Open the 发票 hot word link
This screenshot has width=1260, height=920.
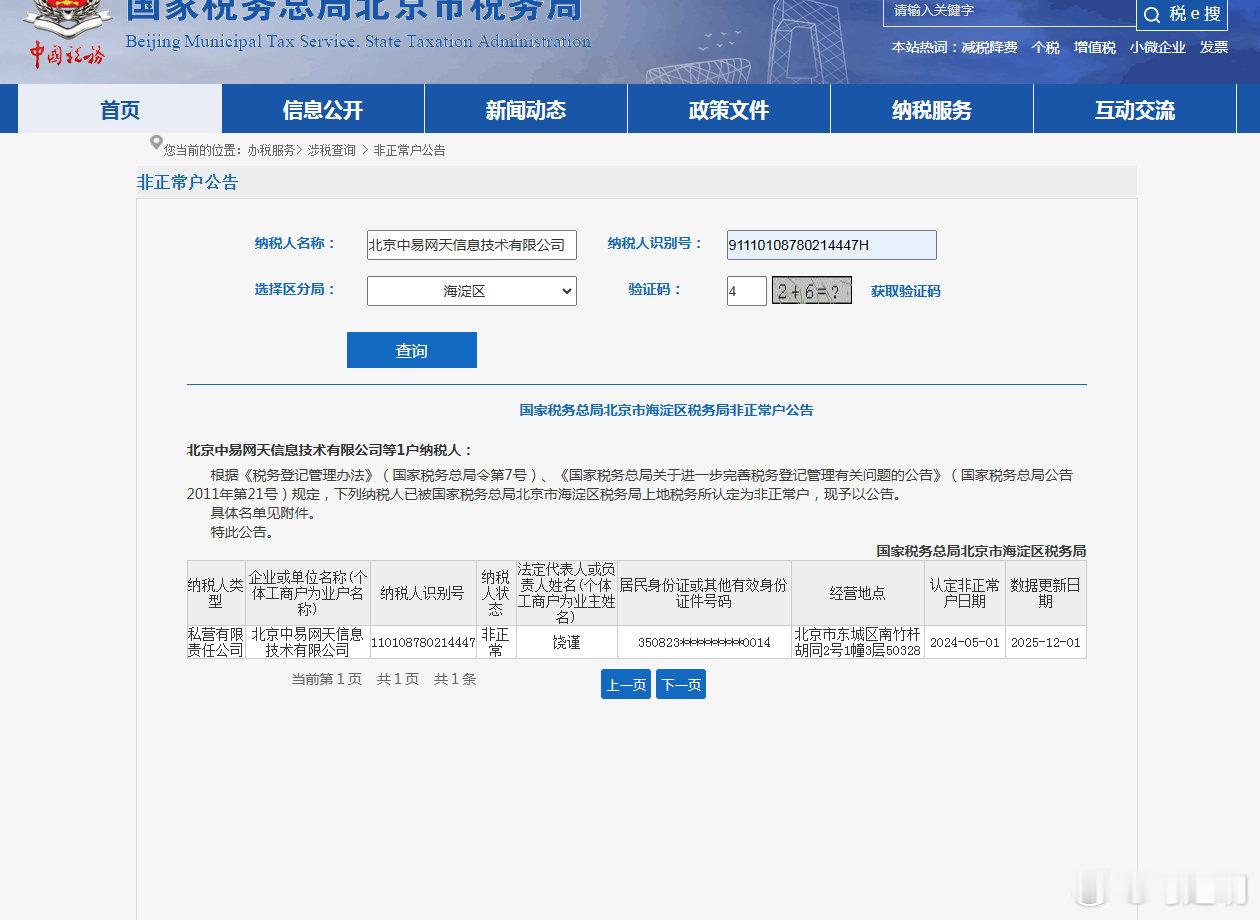coord(1213,47)
